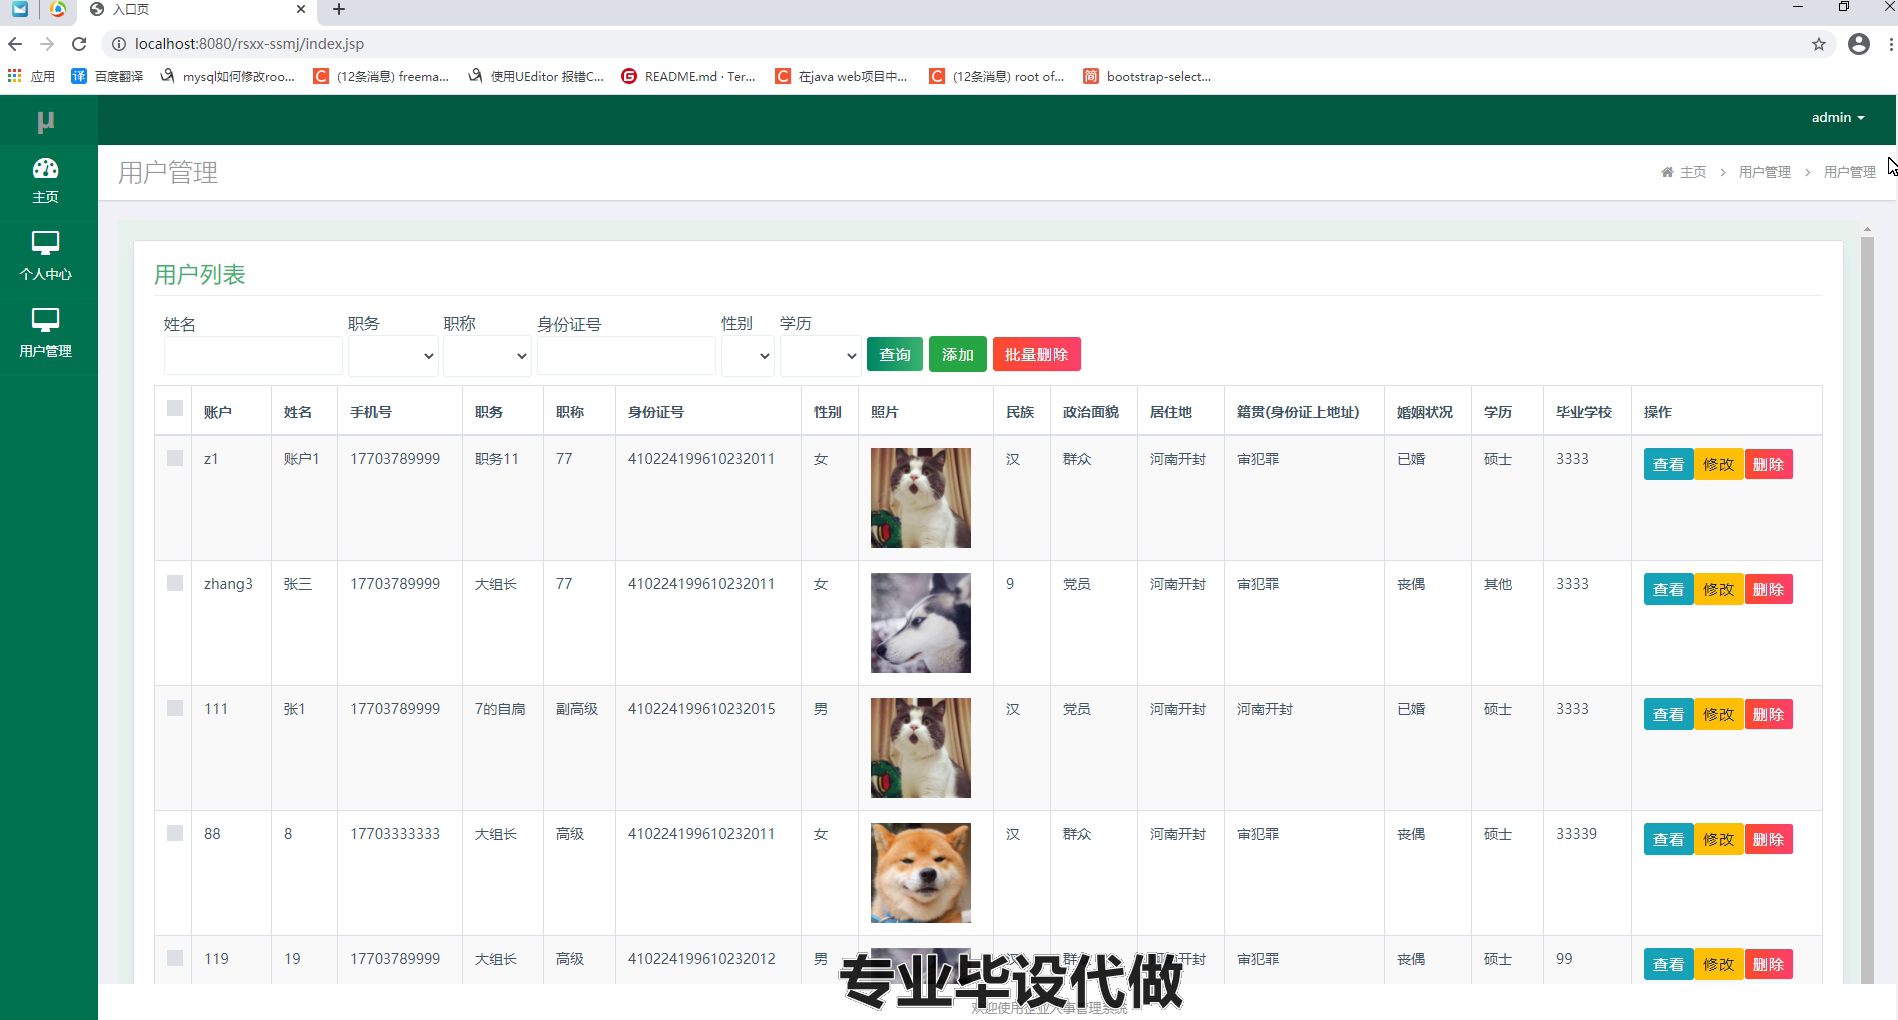Screen dimensions: 1898x1020
Task: Click 修改 for the account 88 row
Action: pos(1719,839)
